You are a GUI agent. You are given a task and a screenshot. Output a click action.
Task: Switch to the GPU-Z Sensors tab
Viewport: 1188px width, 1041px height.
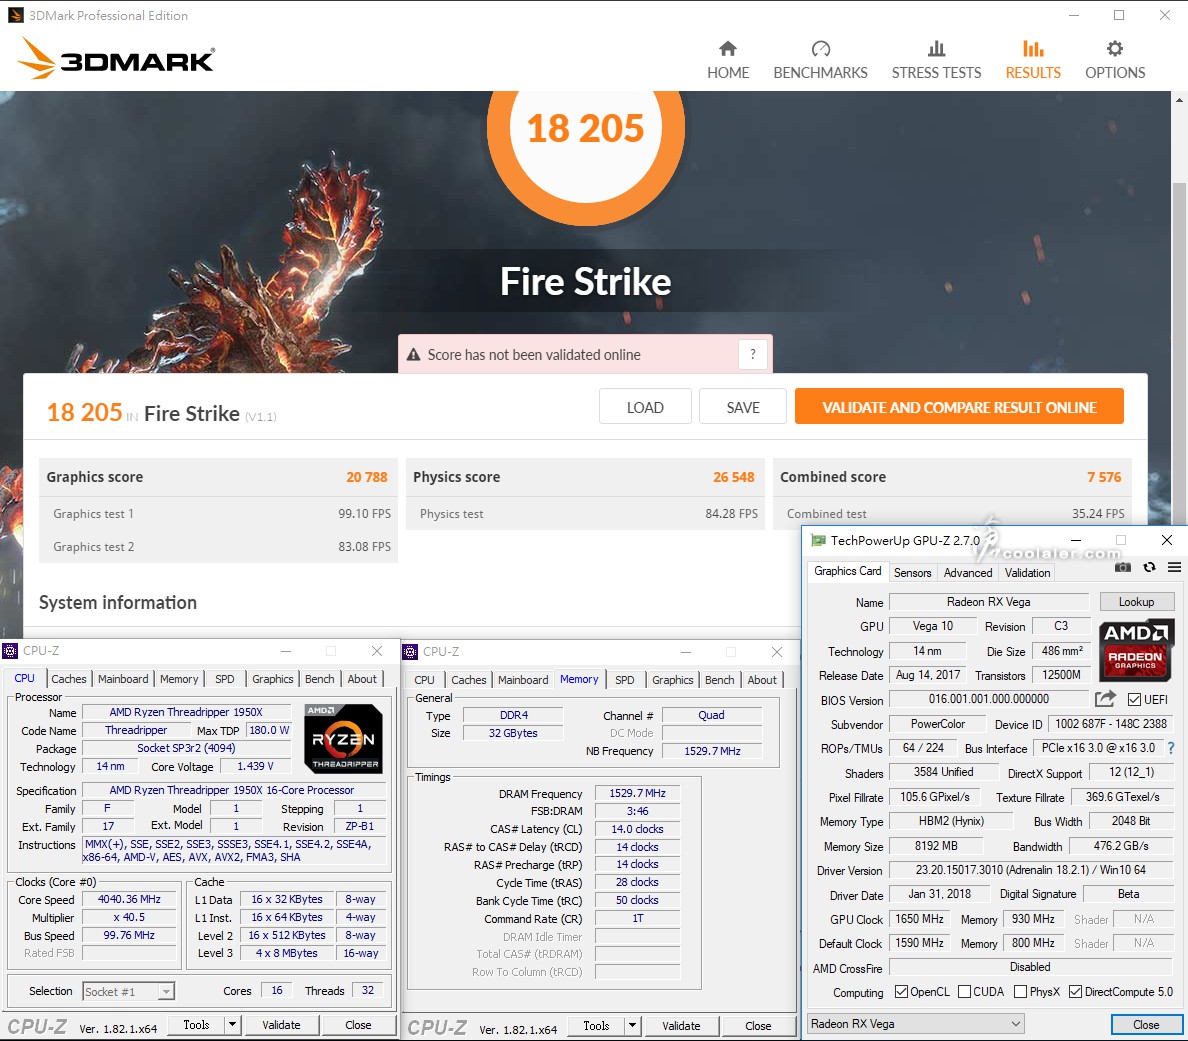point(912,573)
